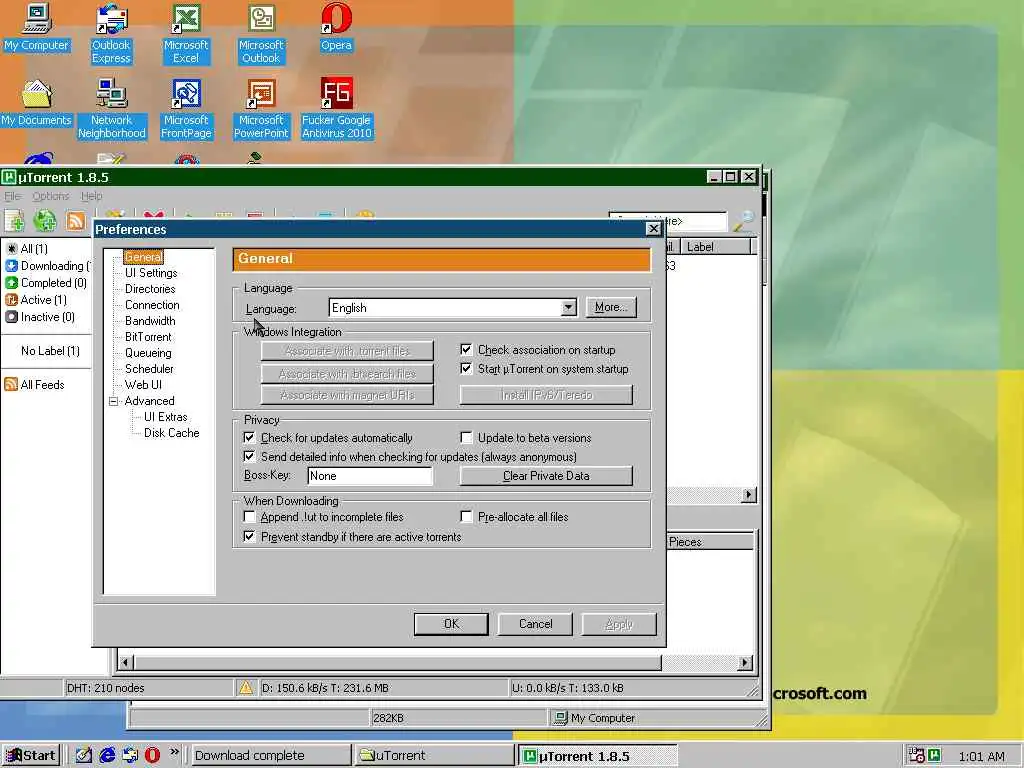Confirm preferences with the OK button
Screen dimensions: 1024x768
pyautogui.click(x=451, y=624)
